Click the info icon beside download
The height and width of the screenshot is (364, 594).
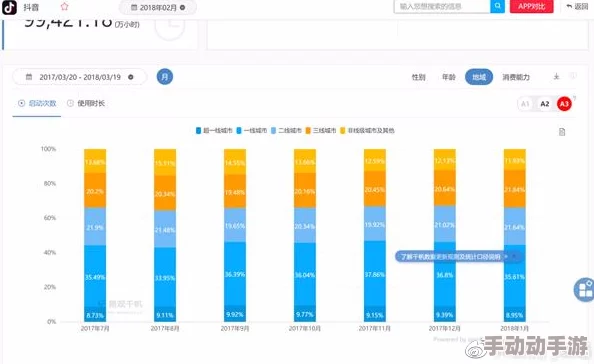(573, 76)
